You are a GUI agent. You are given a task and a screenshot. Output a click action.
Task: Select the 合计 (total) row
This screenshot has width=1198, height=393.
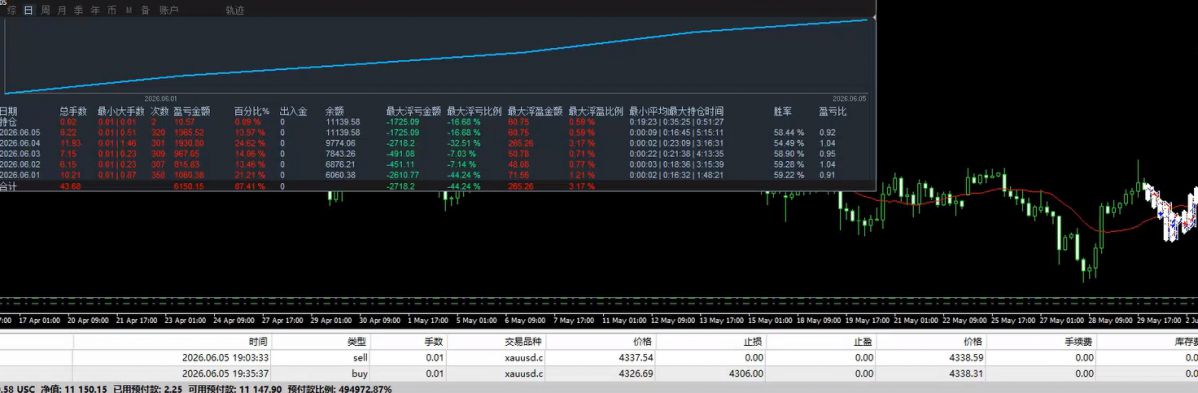437,186
